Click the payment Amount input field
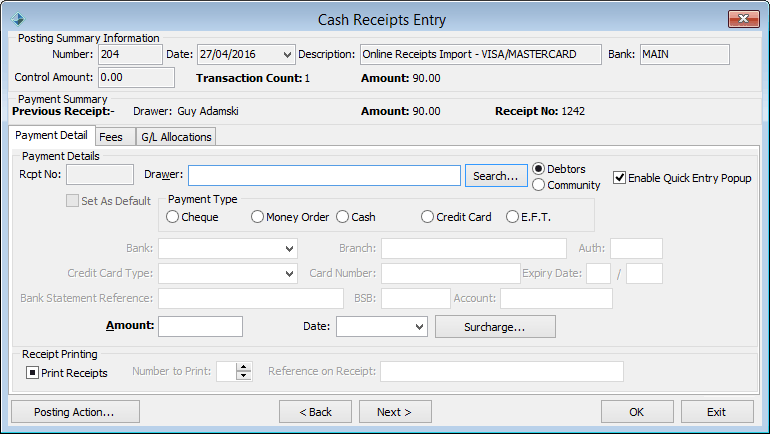 (x=200, y=326)
